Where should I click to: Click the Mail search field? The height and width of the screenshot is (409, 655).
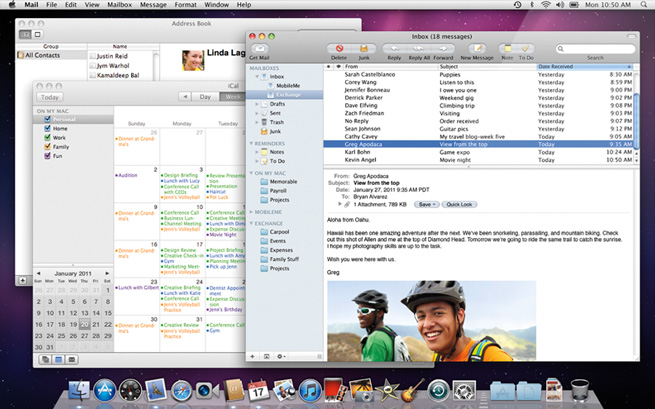point(595,48)
